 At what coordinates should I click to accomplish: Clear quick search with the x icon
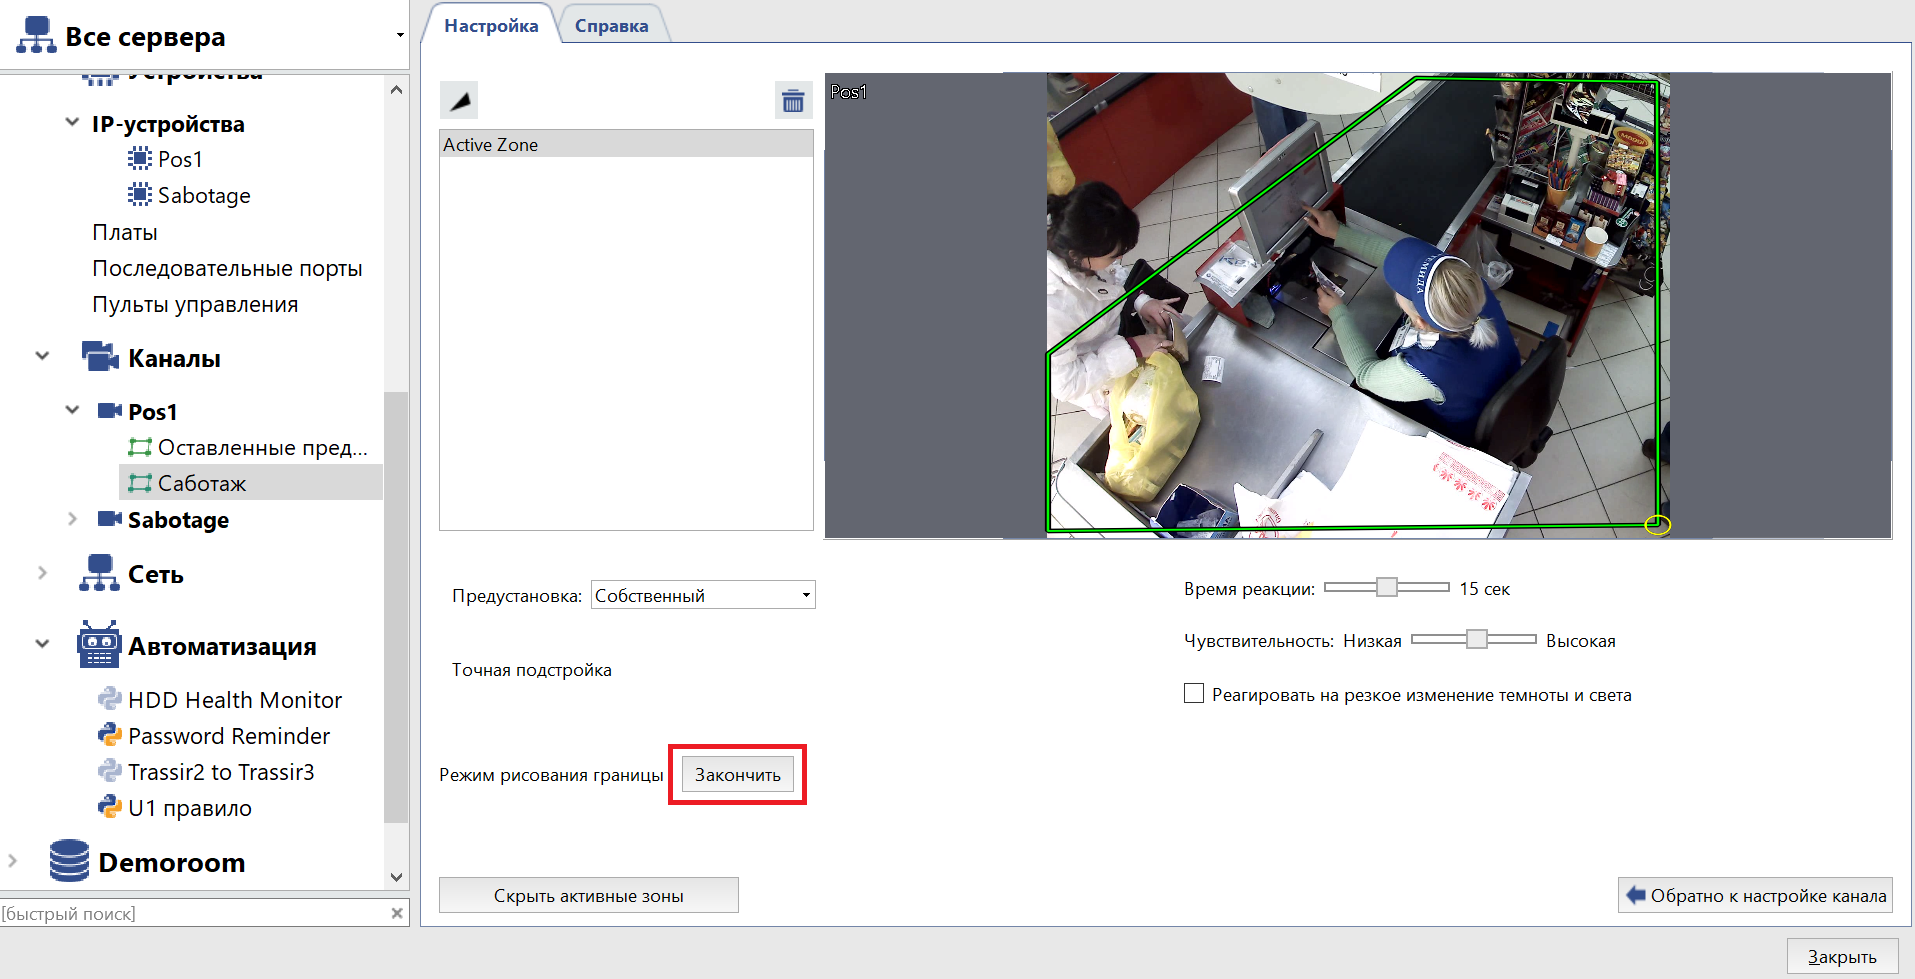(397, 913)
